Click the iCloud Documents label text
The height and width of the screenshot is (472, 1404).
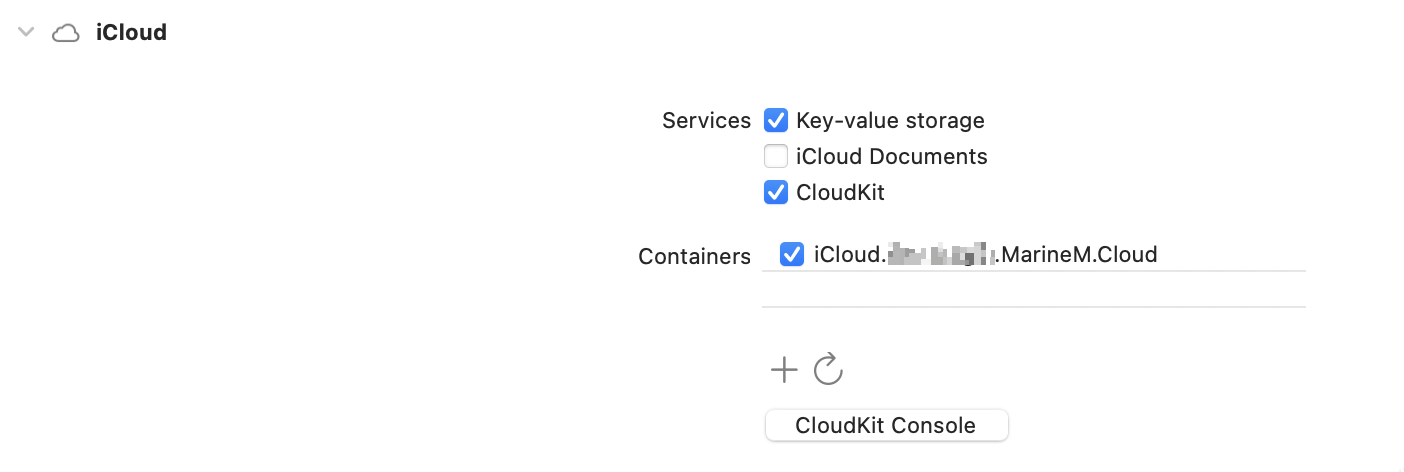(891, 157)
